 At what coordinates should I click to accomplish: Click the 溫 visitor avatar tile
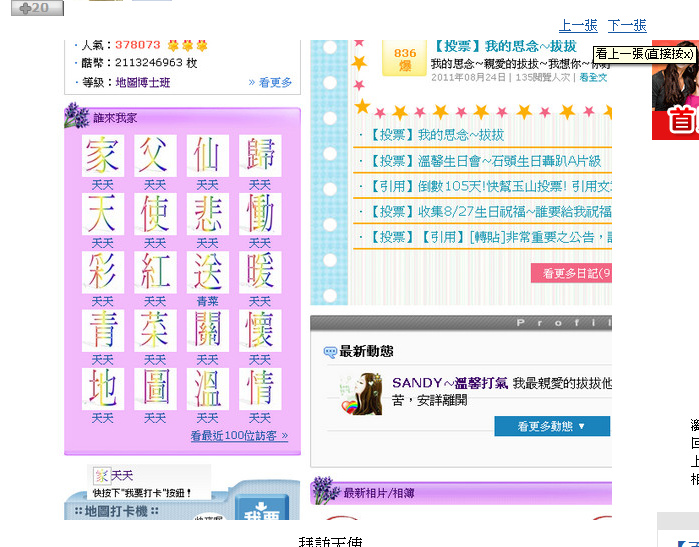pyautogui.click(x=208, y=389)
